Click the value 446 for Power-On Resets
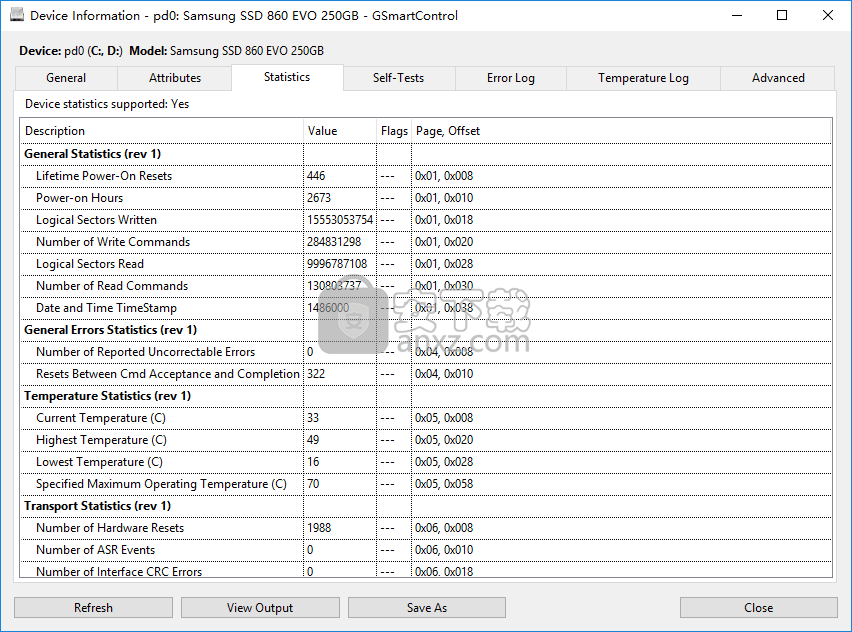The width and height of the screenshot is (852, 632). (x=316, y=176)
